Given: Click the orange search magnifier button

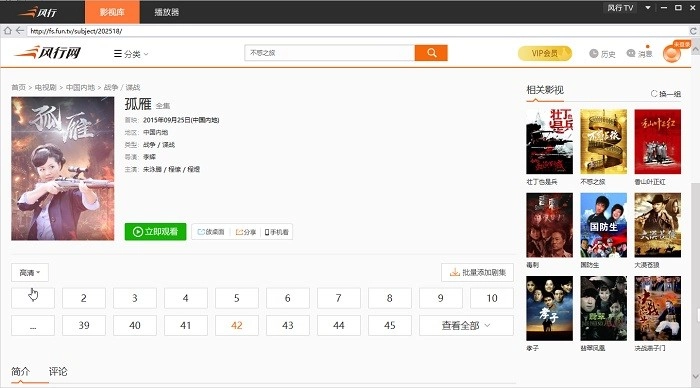Looking at the screenshot, I should [431, 53].
